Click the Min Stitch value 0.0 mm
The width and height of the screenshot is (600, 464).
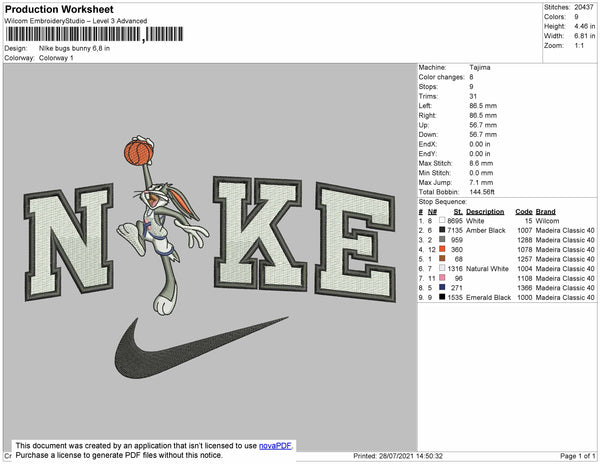[x=481, y=173]
